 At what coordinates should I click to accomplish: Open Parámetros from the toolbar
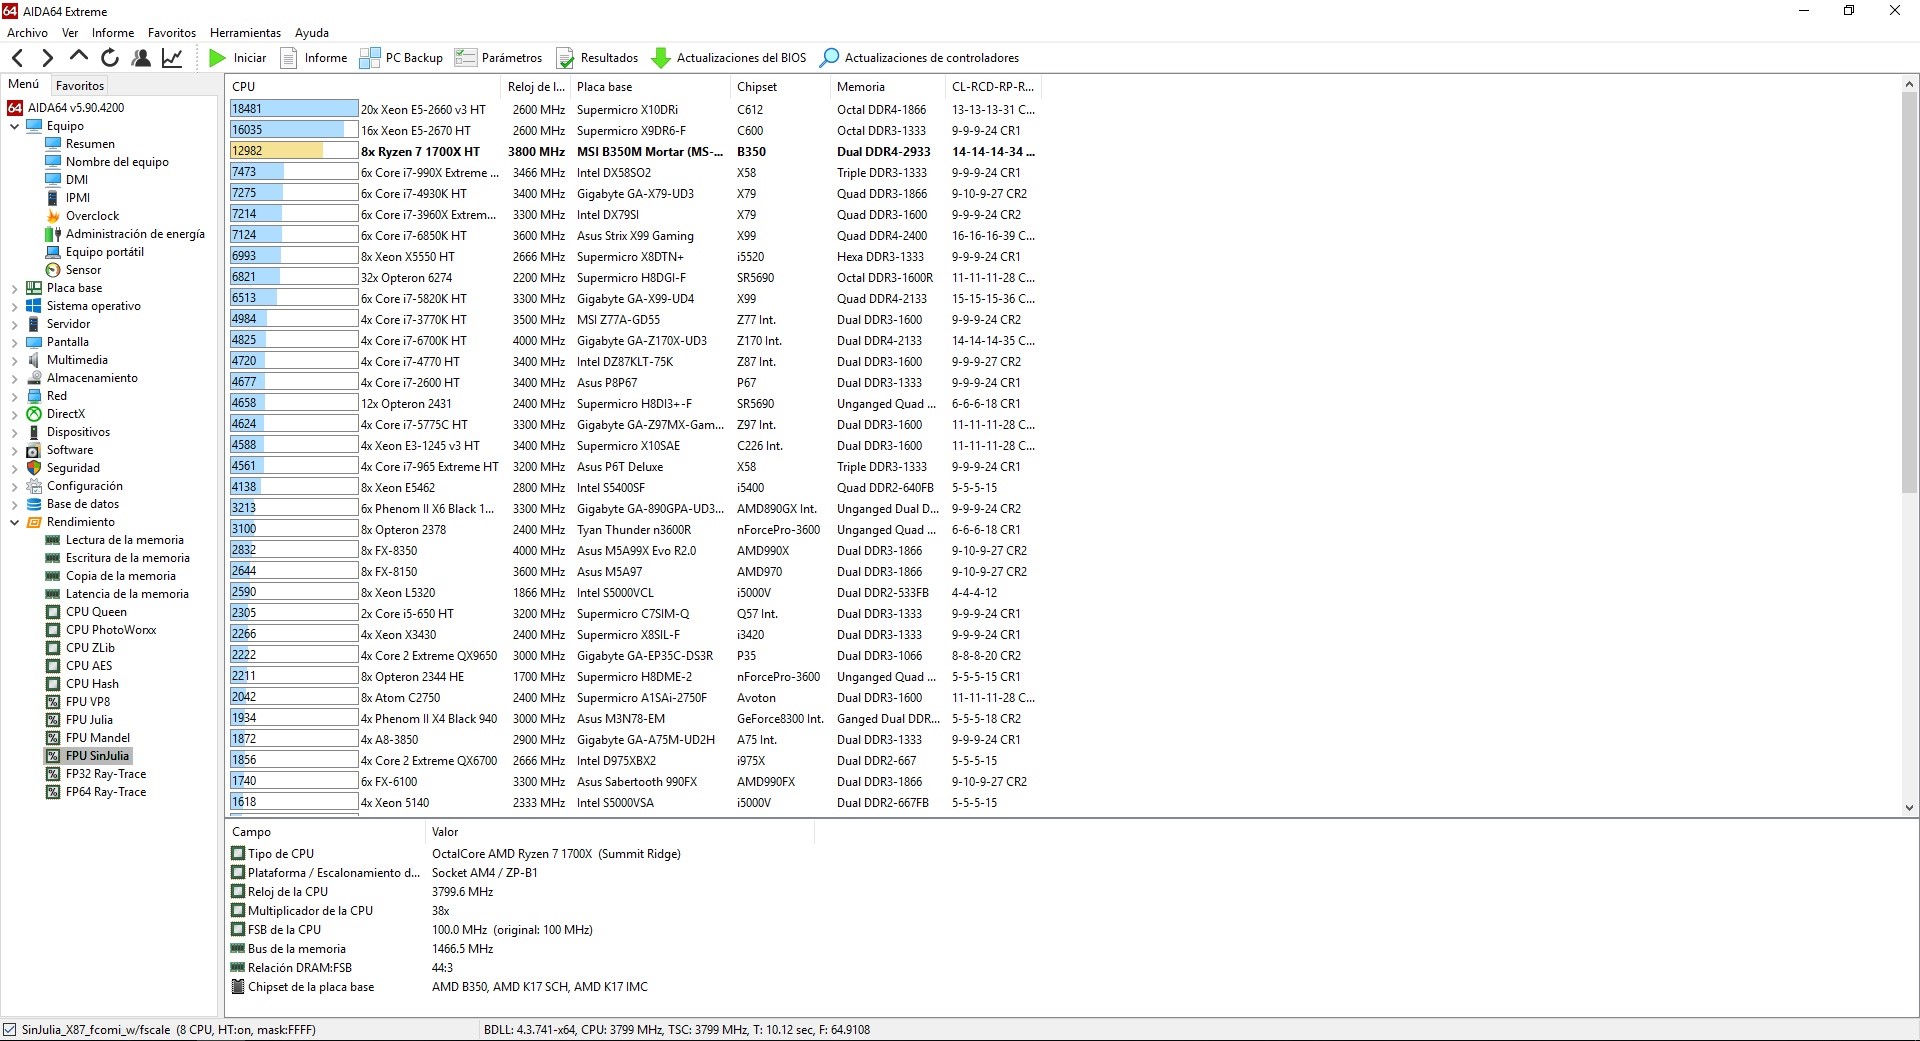pos(499,58)
